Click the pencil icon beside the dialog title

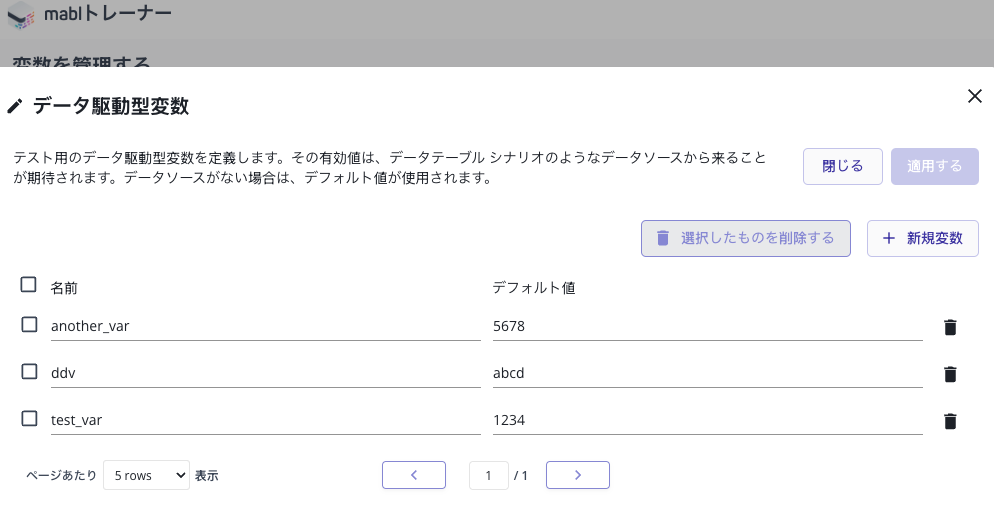(x=15, y=106)
